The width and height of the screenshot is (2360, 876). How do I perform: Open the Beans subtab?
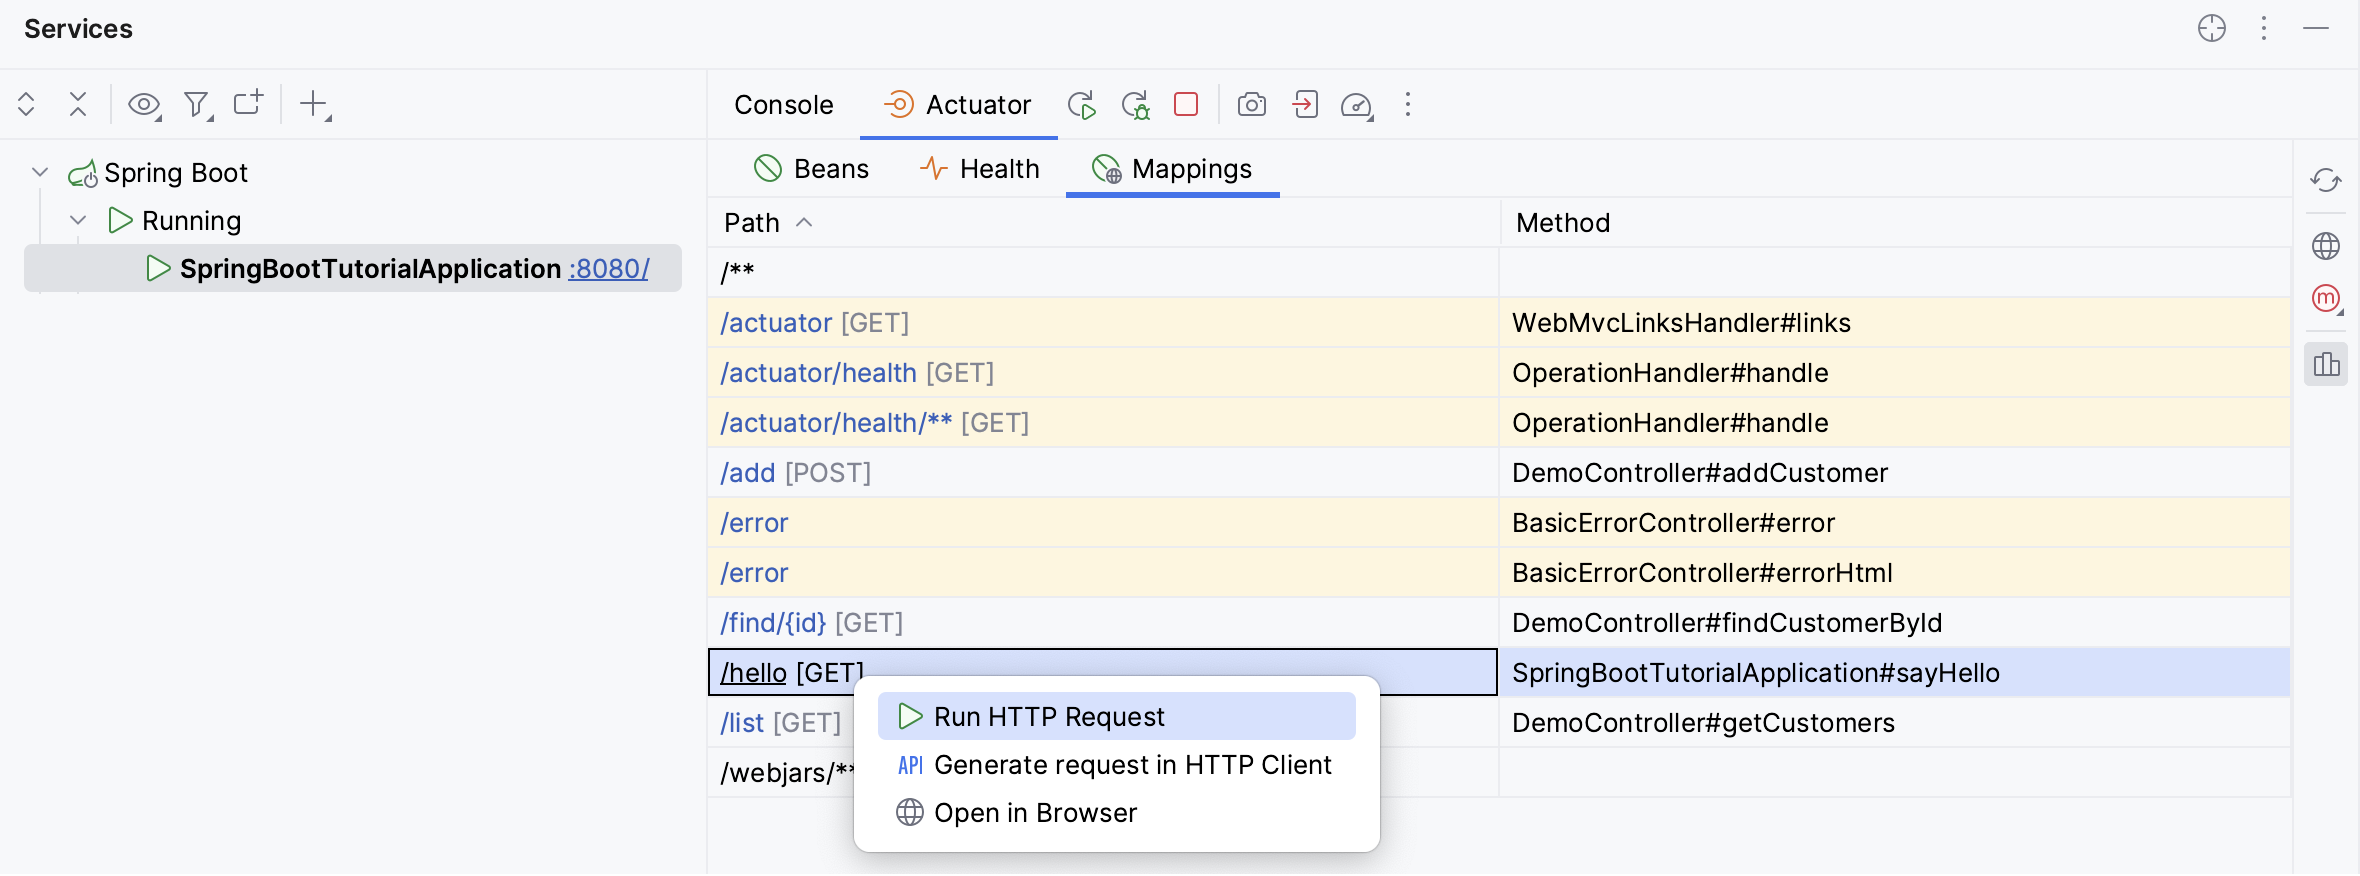[x=811, y=168]
